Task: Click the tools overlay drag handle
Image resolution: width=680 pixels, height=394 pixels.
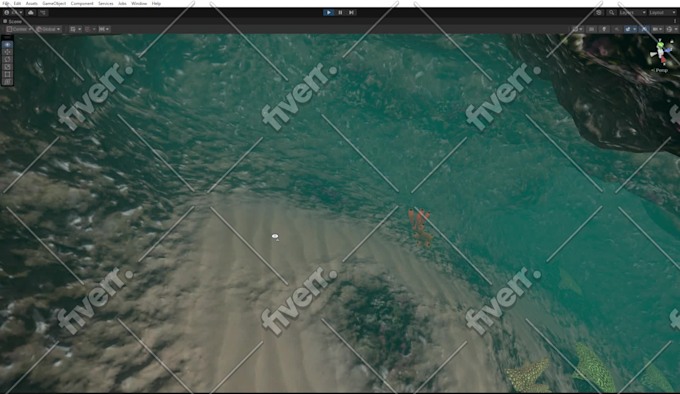Action: coord(7,38)
